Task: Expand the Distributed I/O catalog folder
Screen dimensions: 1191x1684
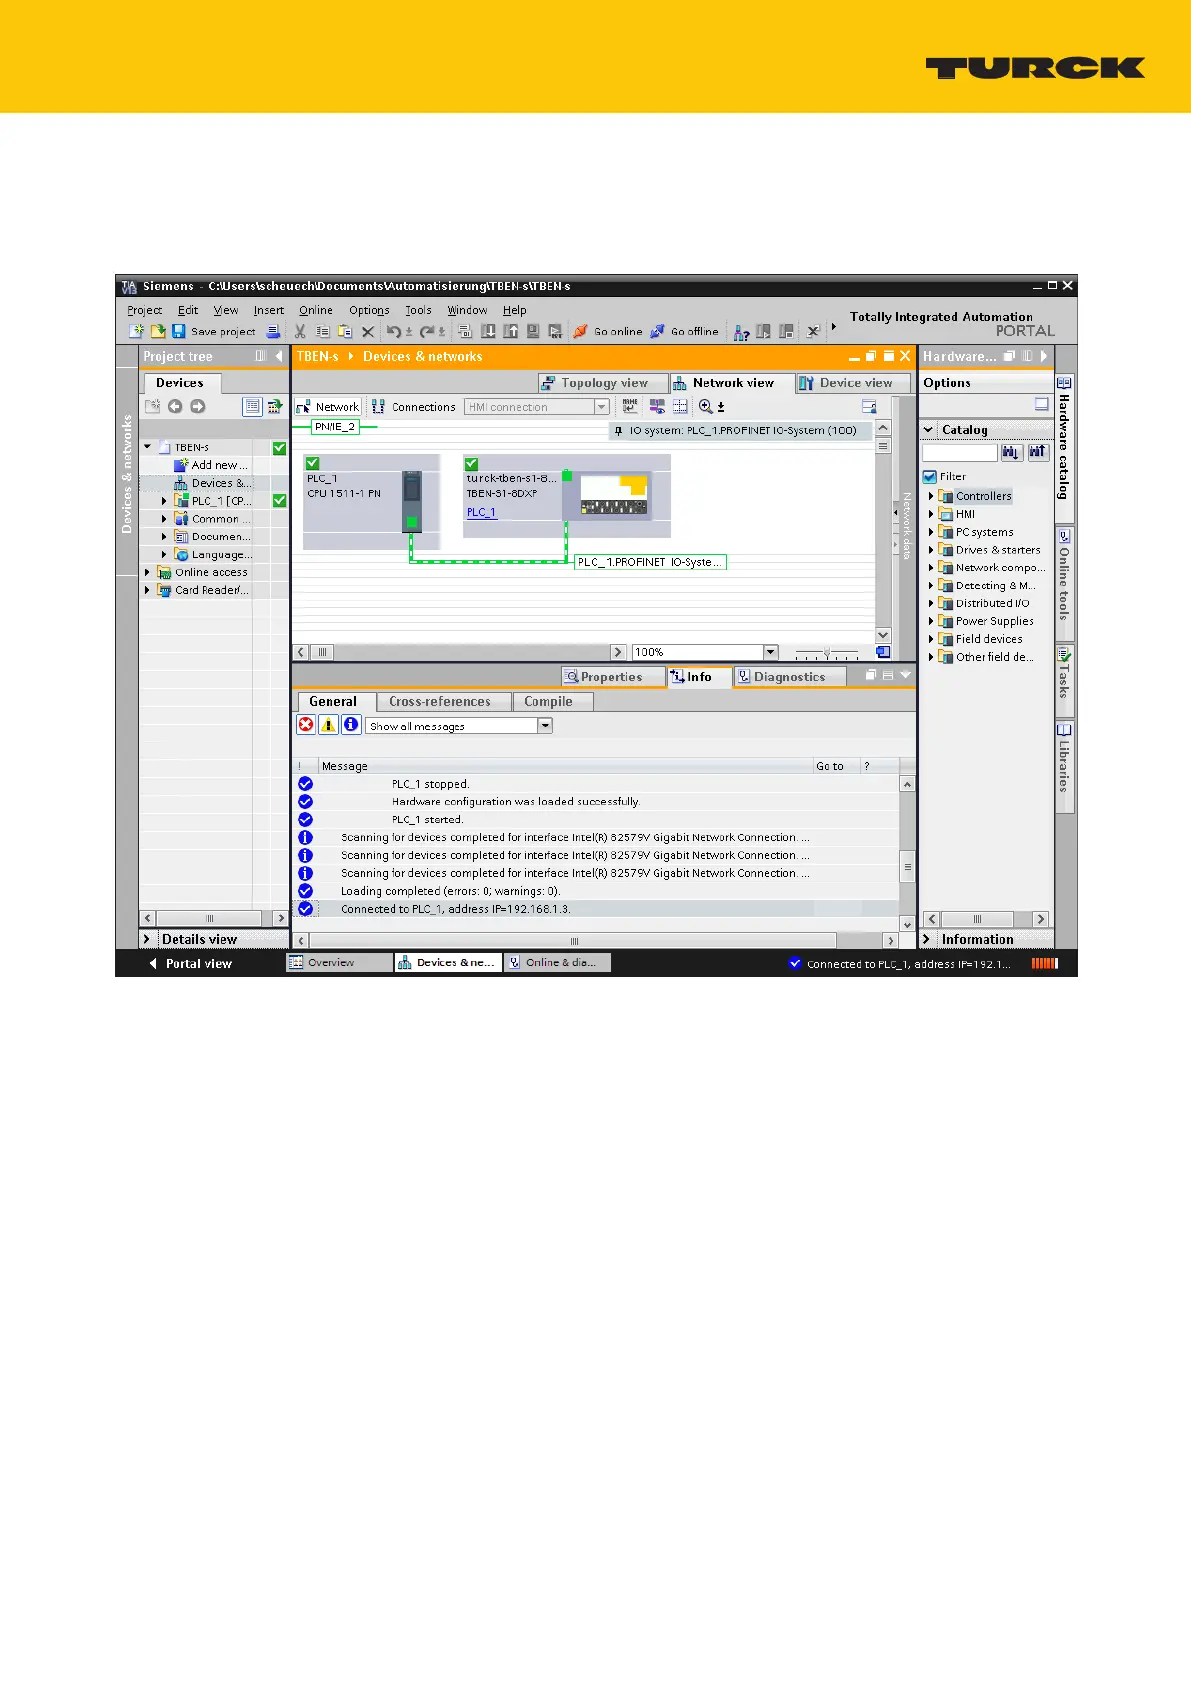Action: 931,603
